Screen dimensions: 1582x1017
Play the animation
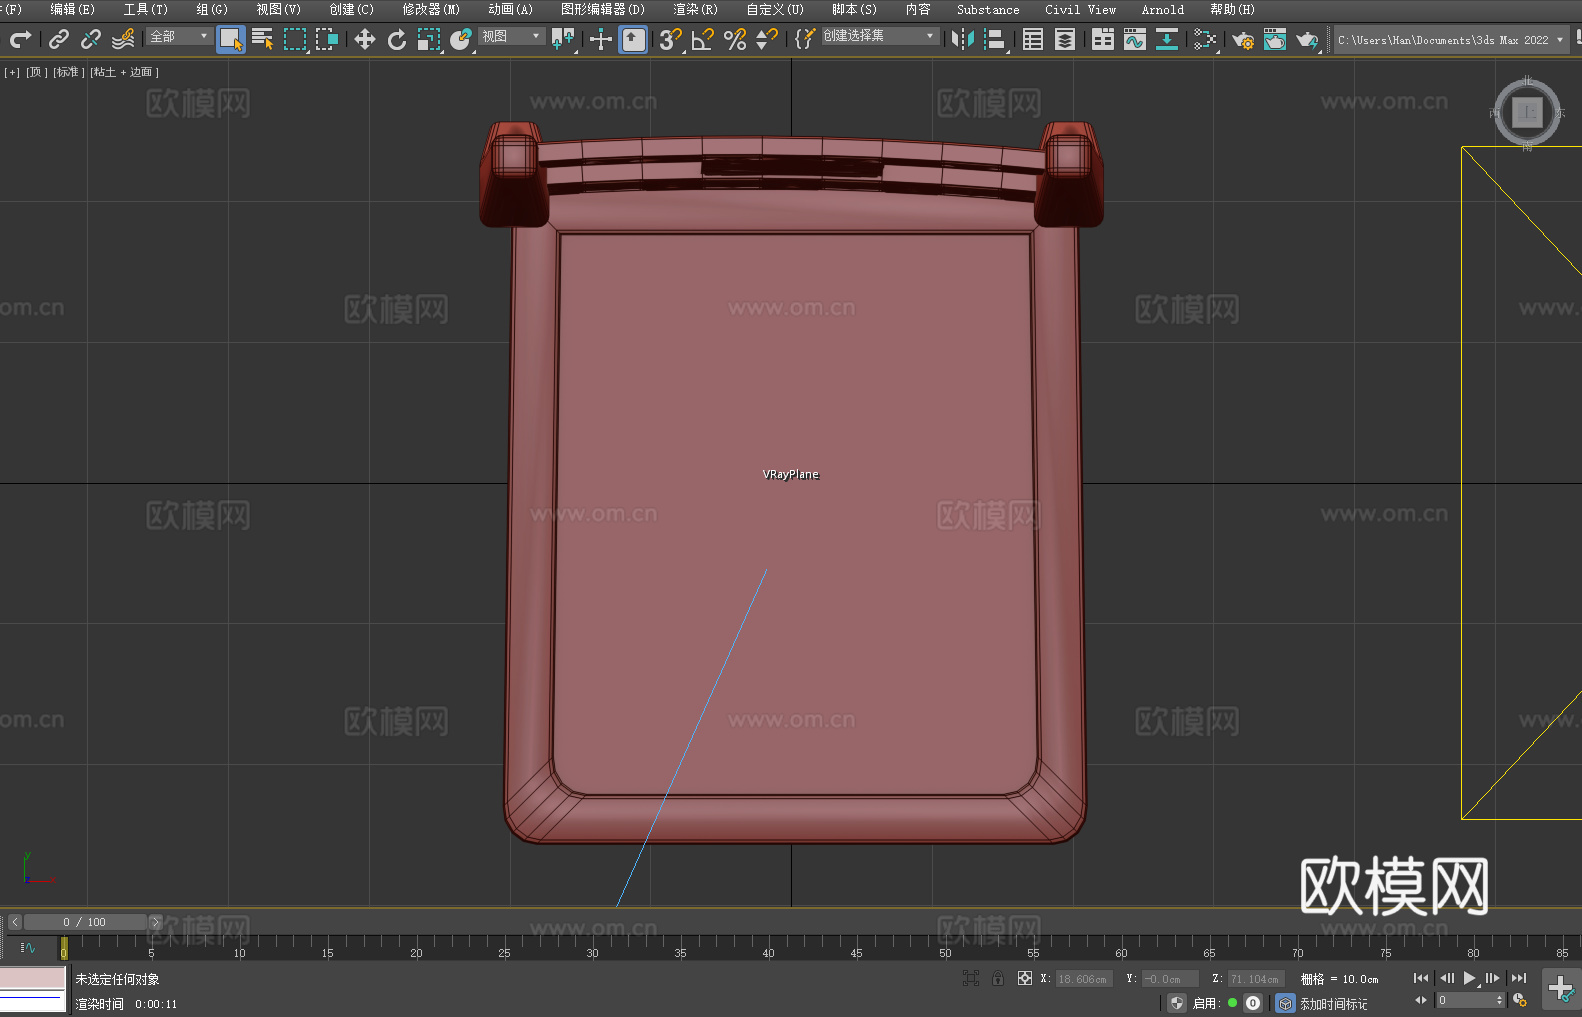1469,978
